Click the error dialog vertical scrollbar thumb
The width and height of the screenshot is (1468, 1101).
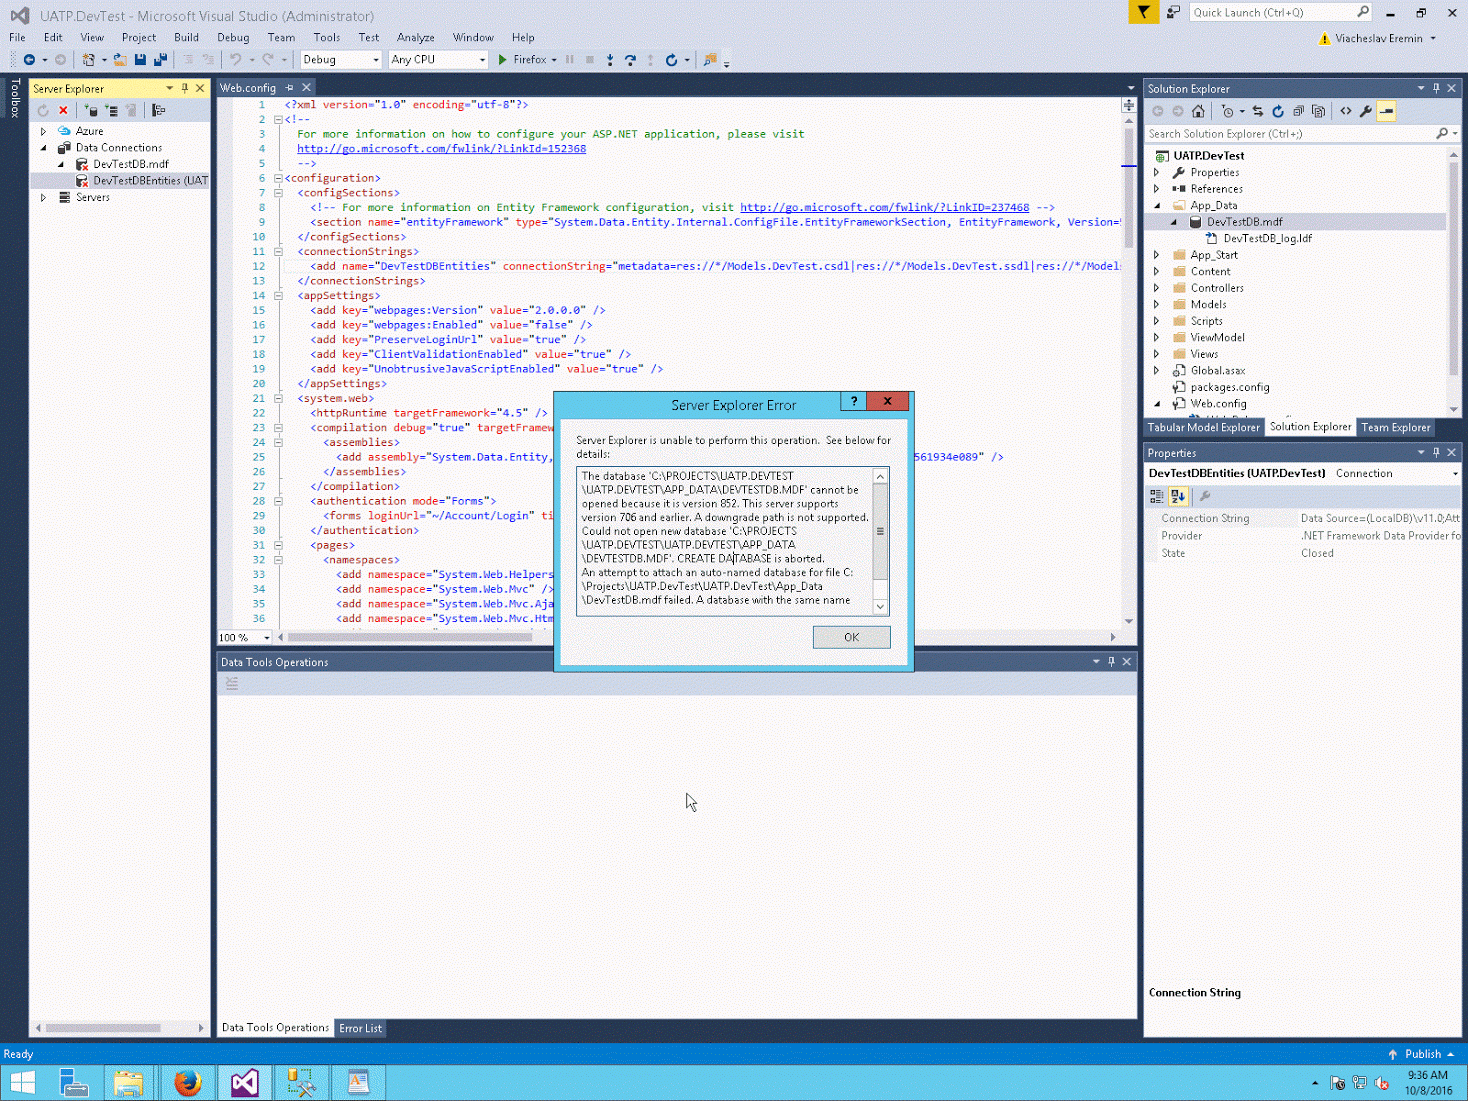[880, 531]
